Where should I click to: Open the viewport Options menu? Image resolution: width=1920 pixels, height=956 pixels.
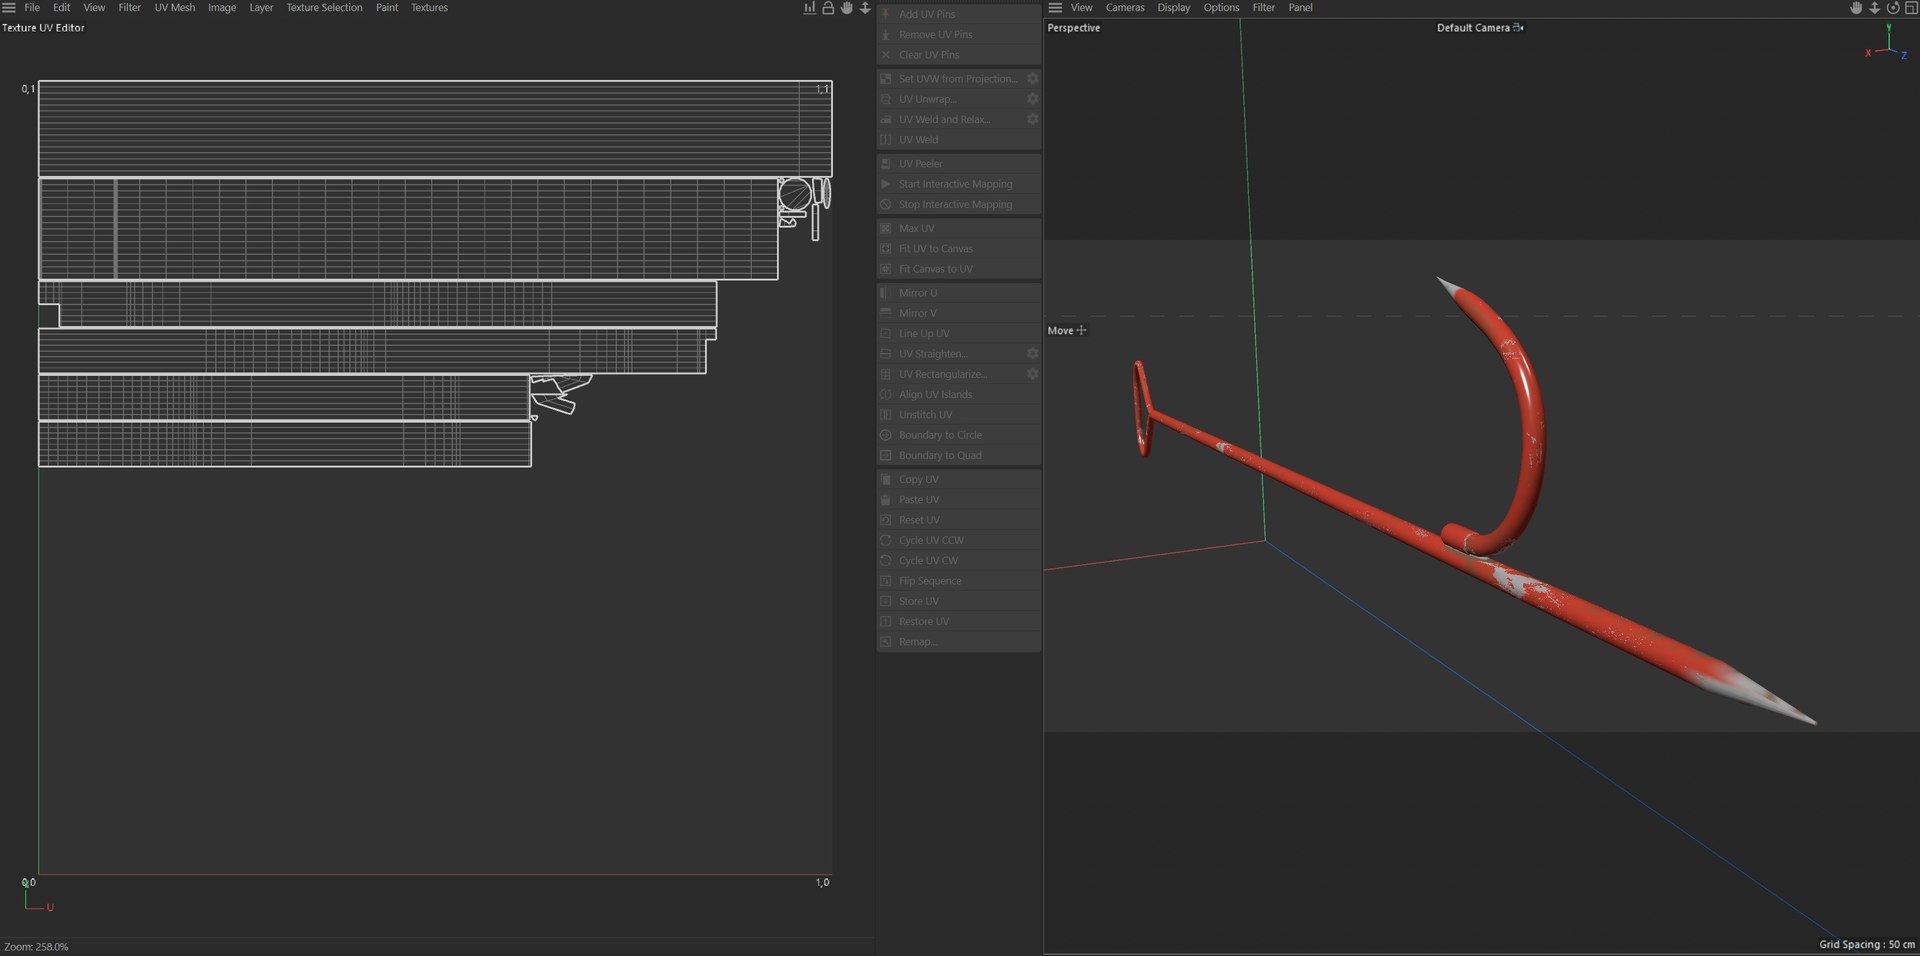coord(1221,8)
